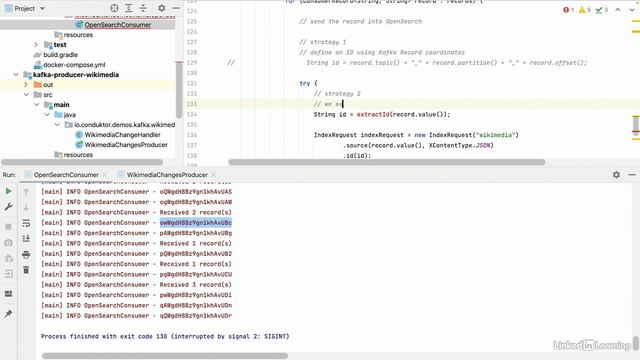Close the WikimediaChangesProducer run tab
This screenshot has width=640, height=360.
click(x=213, y=175)
